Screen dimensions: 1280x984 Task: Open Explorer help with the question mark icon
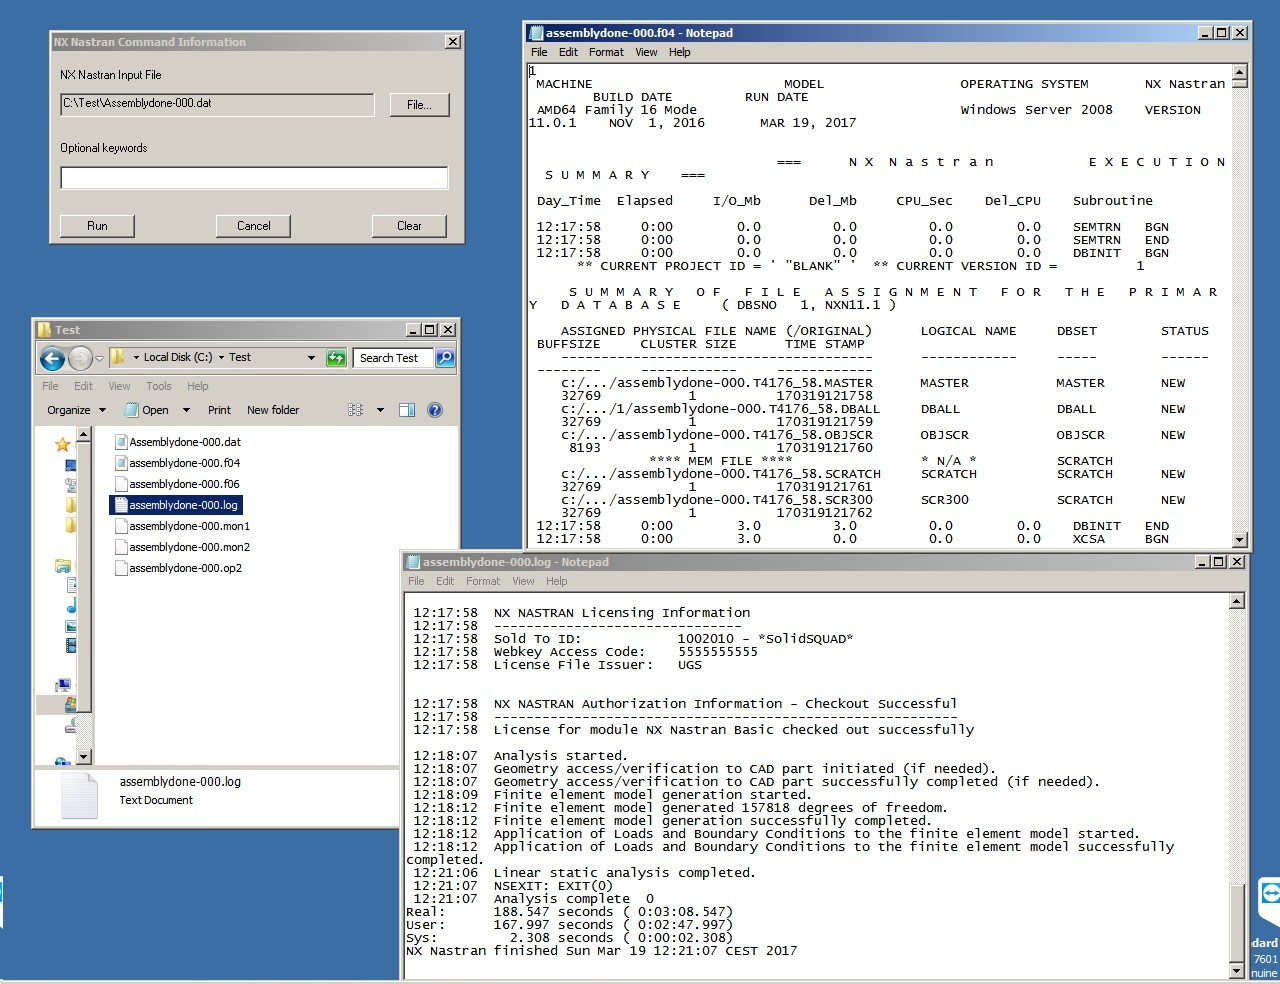click(x=435, y=410)
